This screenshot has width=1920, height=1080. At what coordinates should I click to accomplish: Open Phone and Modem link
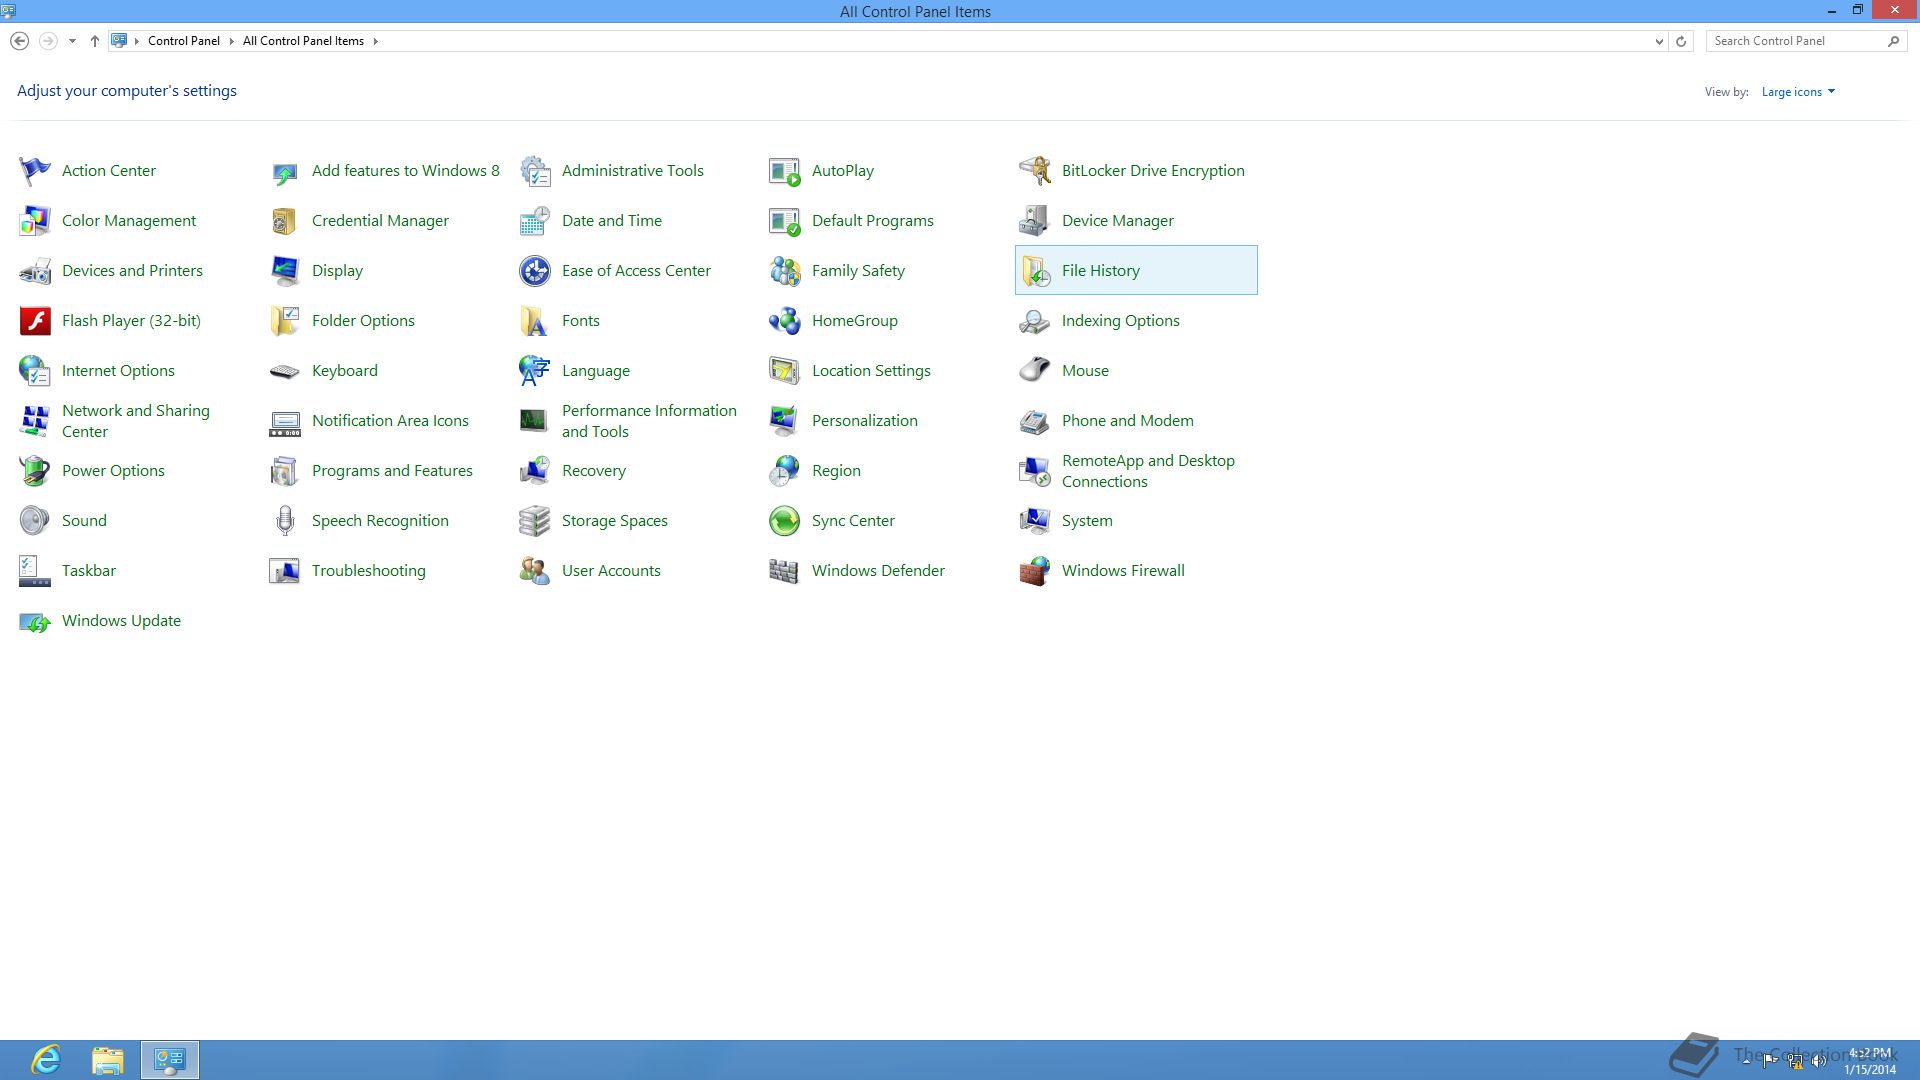[1128, 421]
